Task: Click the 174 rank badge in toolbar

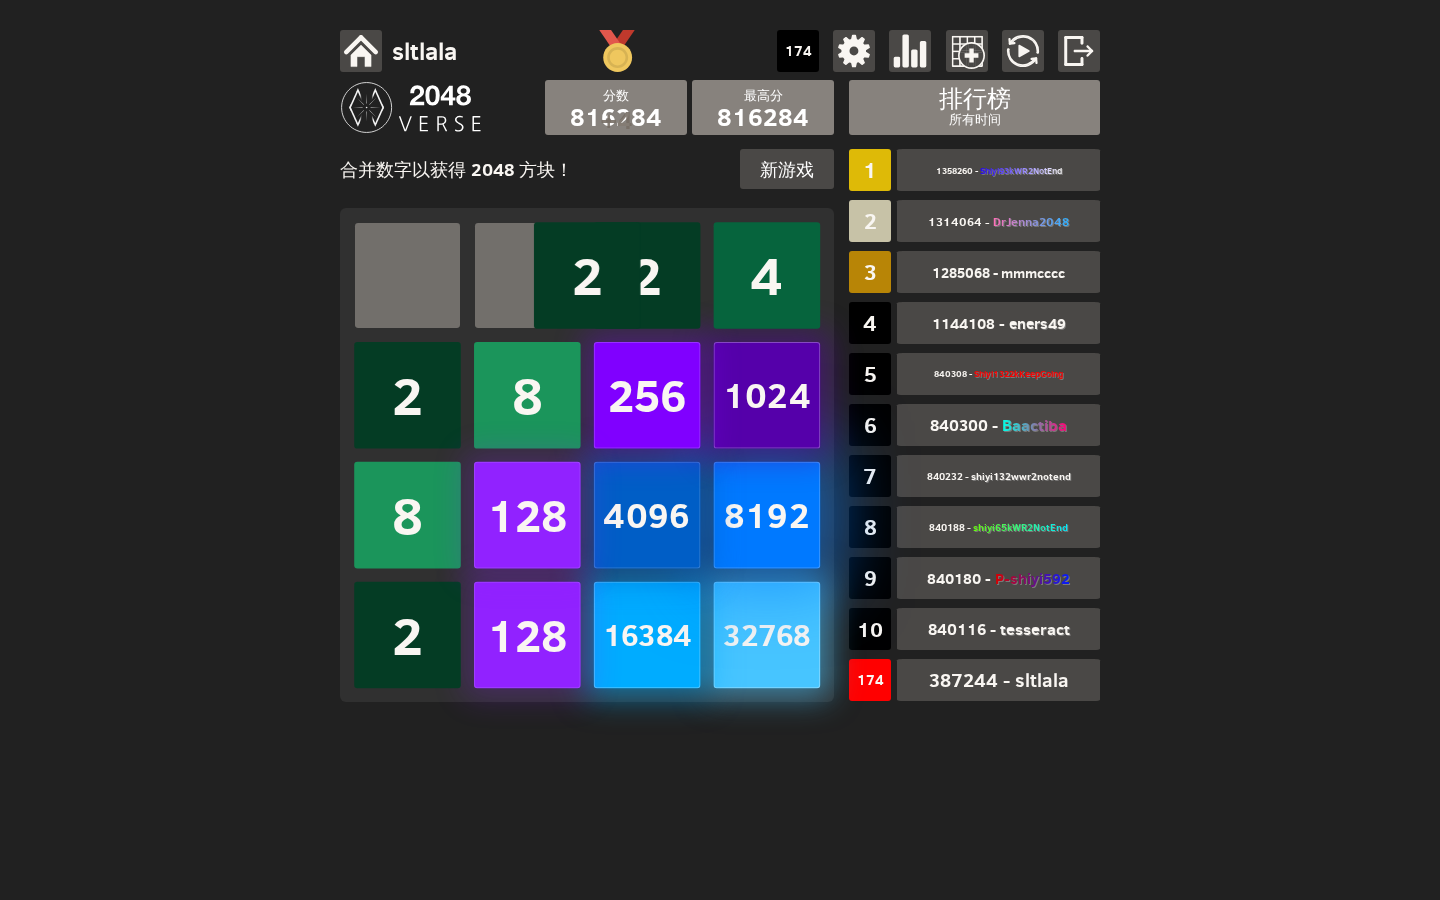Action: (798, 51)
